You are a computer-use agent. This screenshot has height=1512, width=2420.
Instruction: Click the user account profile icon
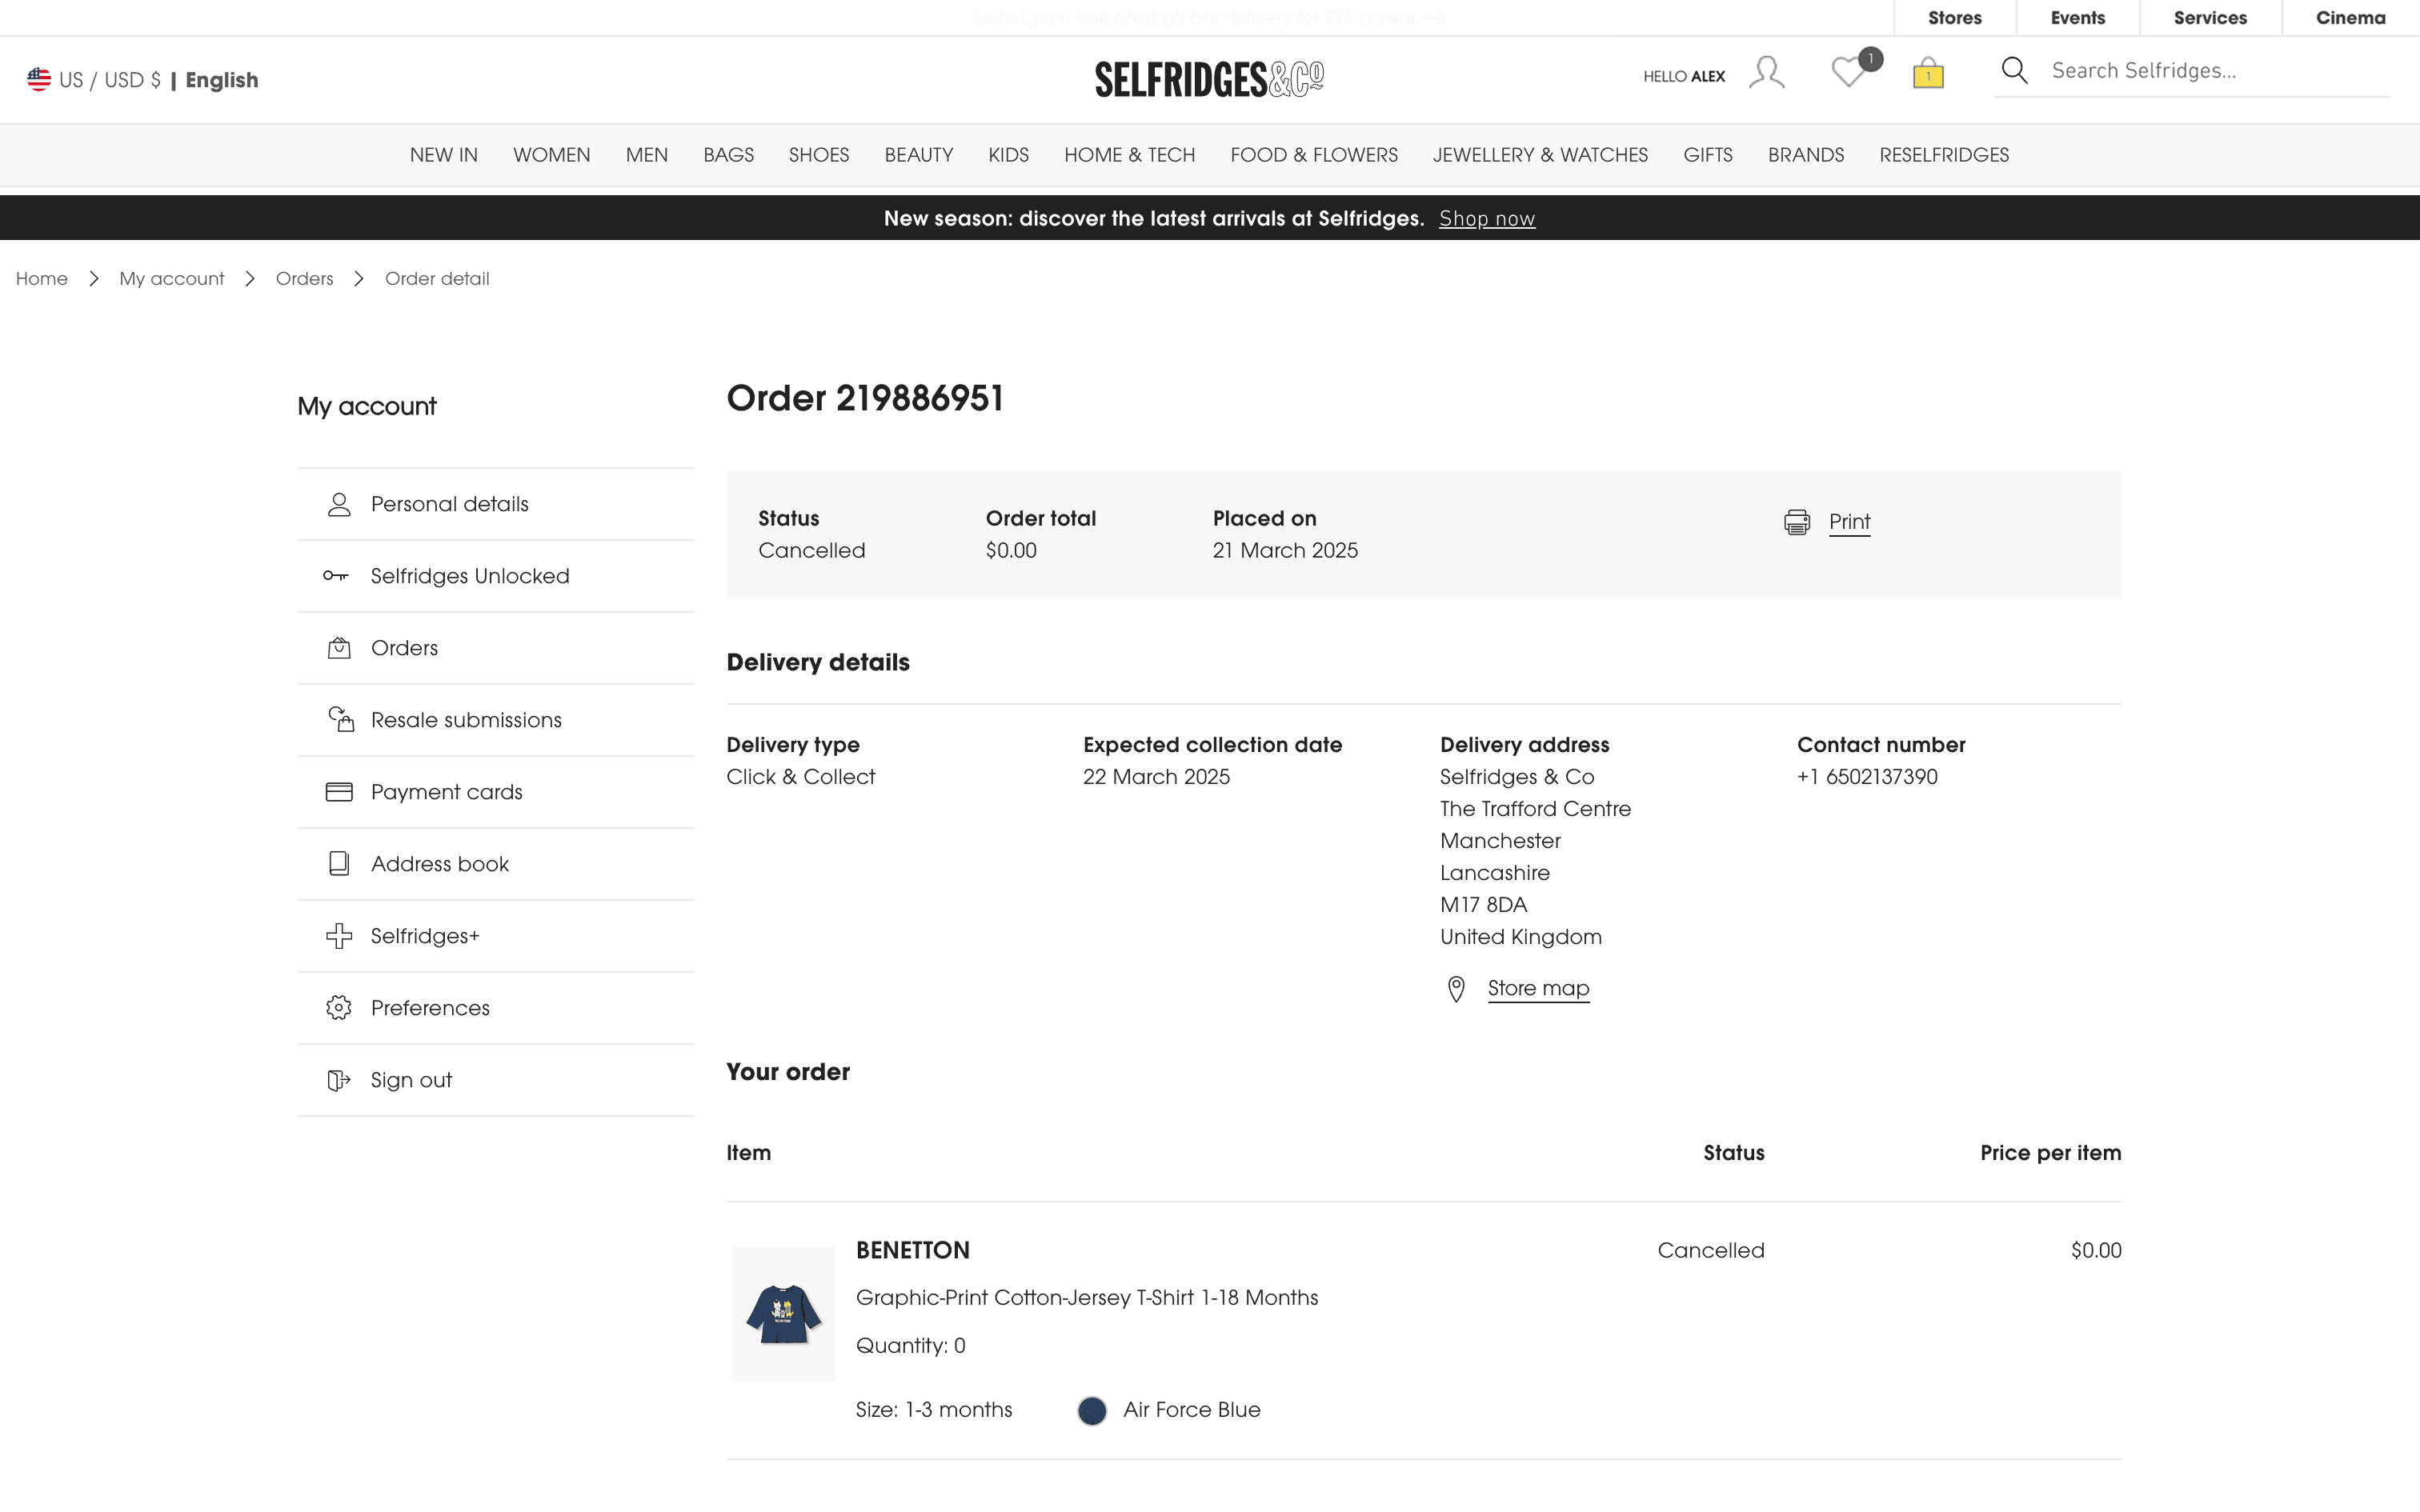1766,73
